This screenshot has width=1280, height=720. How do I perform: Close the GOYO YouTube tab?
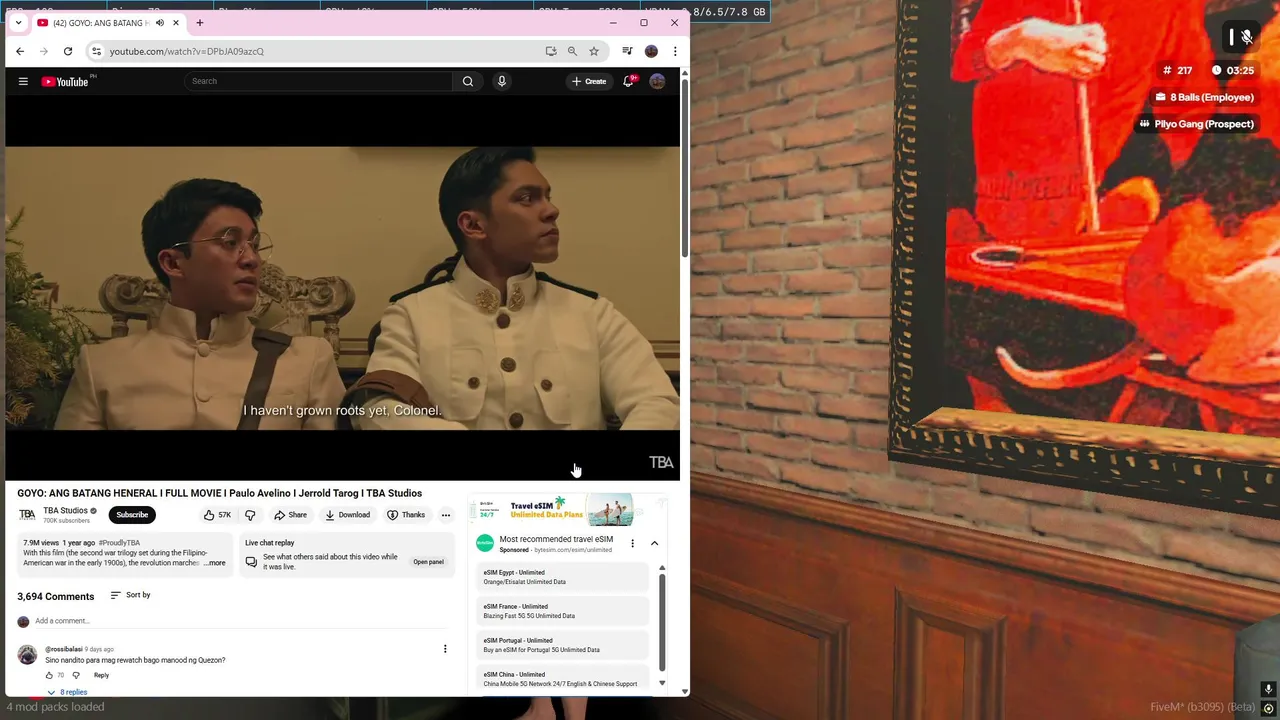176,23
